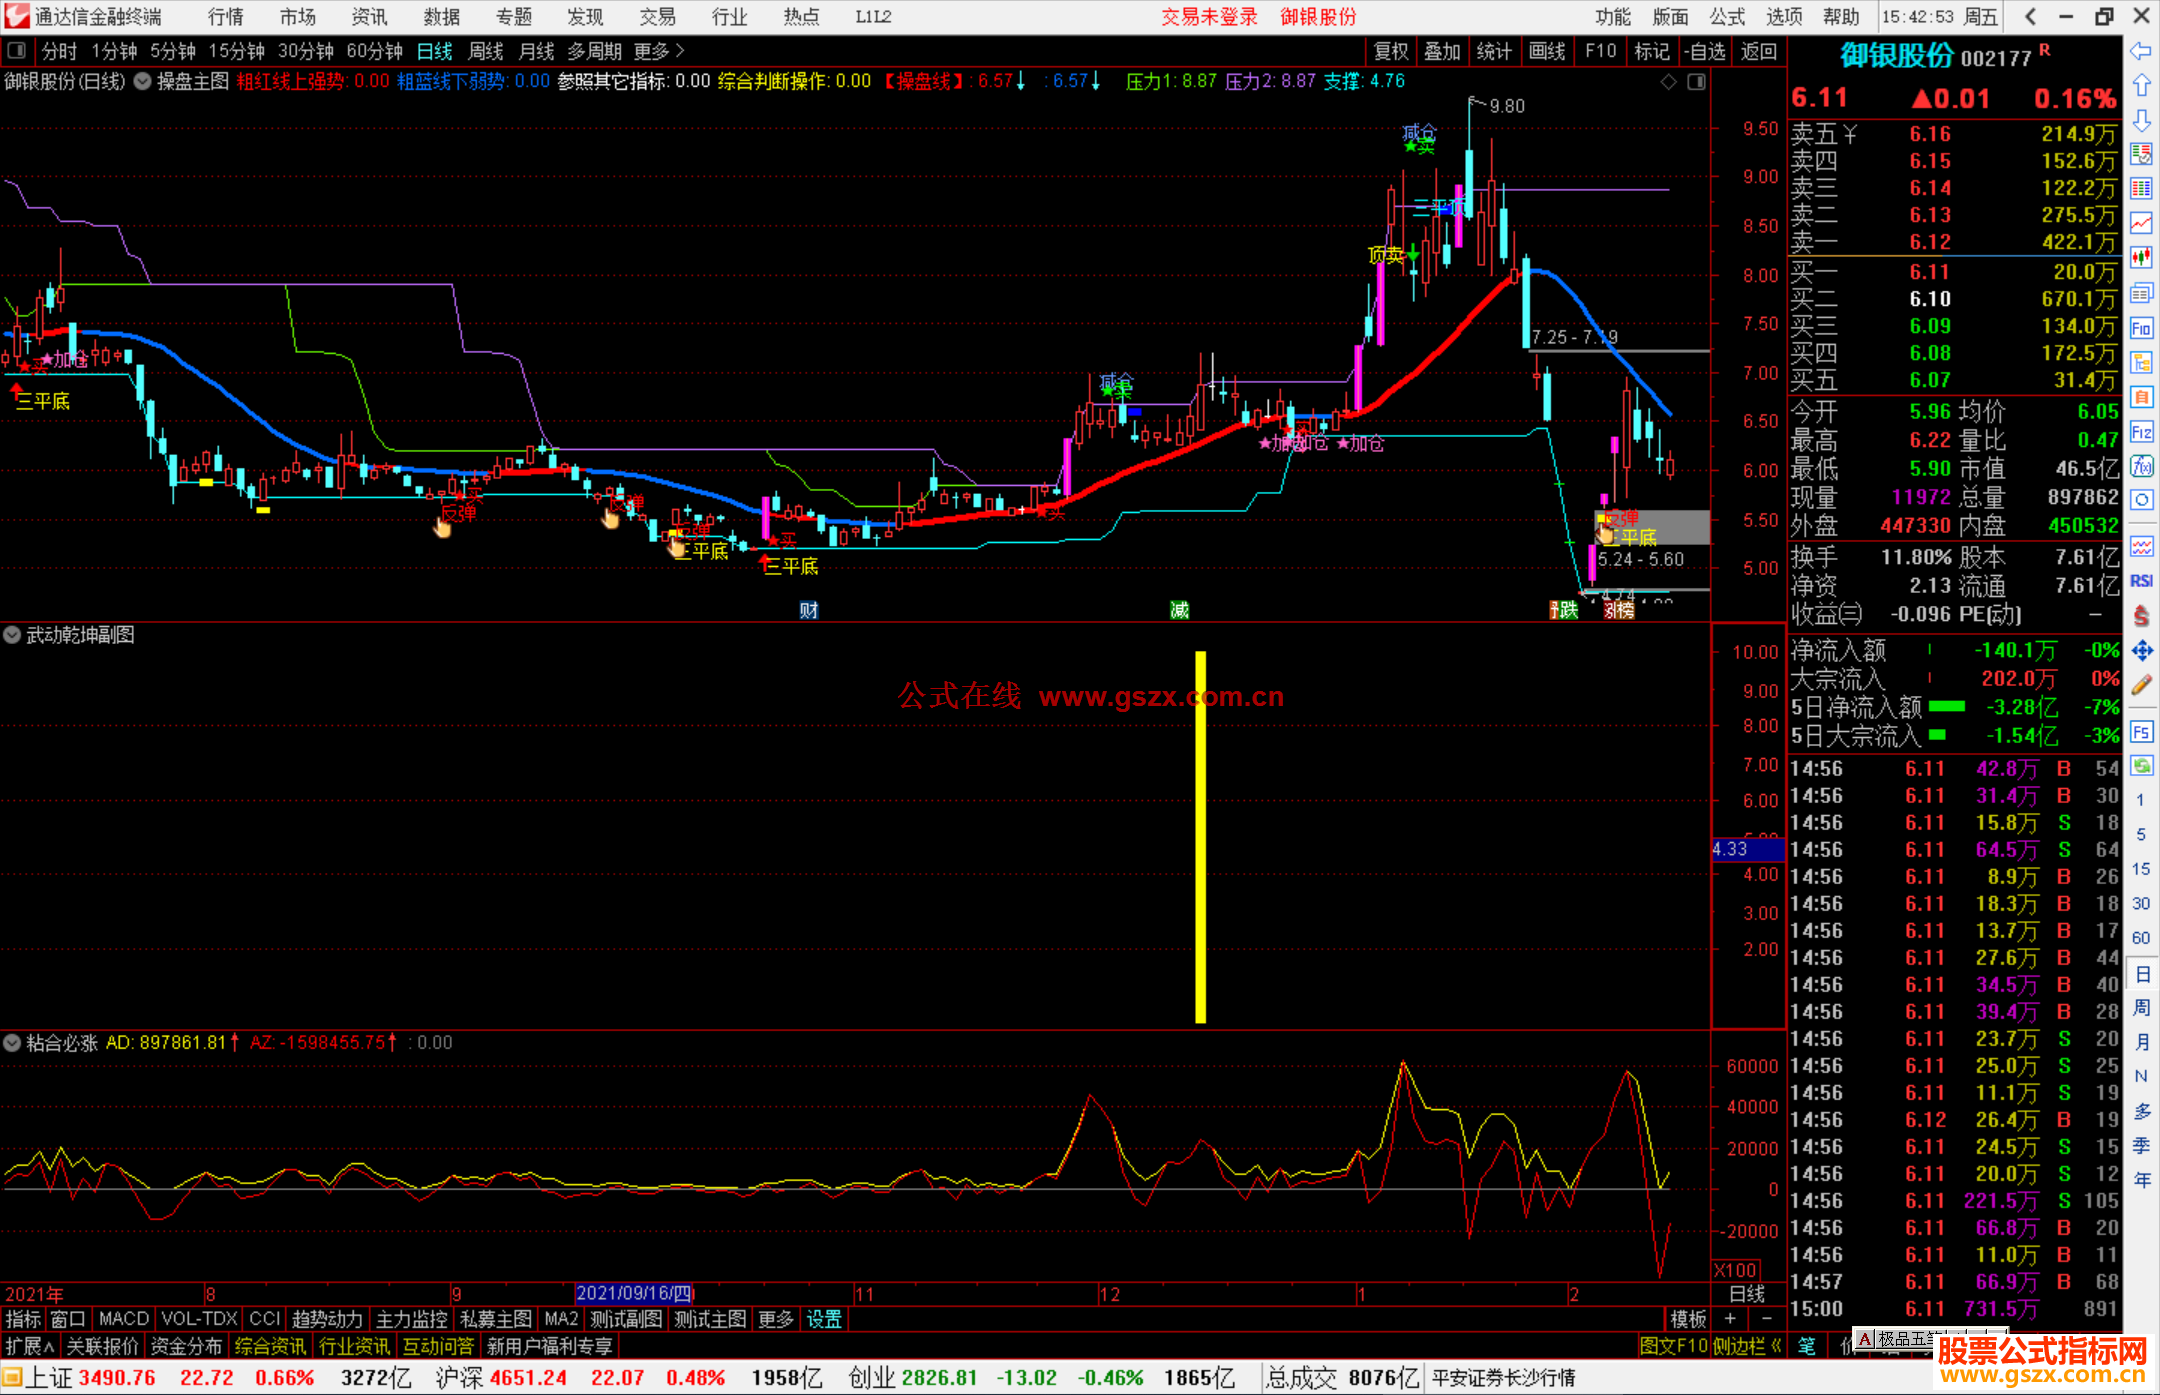Click the 画线 drawing button
This screenshot has height=1395, width=2160.
[x=1547, y=51]
